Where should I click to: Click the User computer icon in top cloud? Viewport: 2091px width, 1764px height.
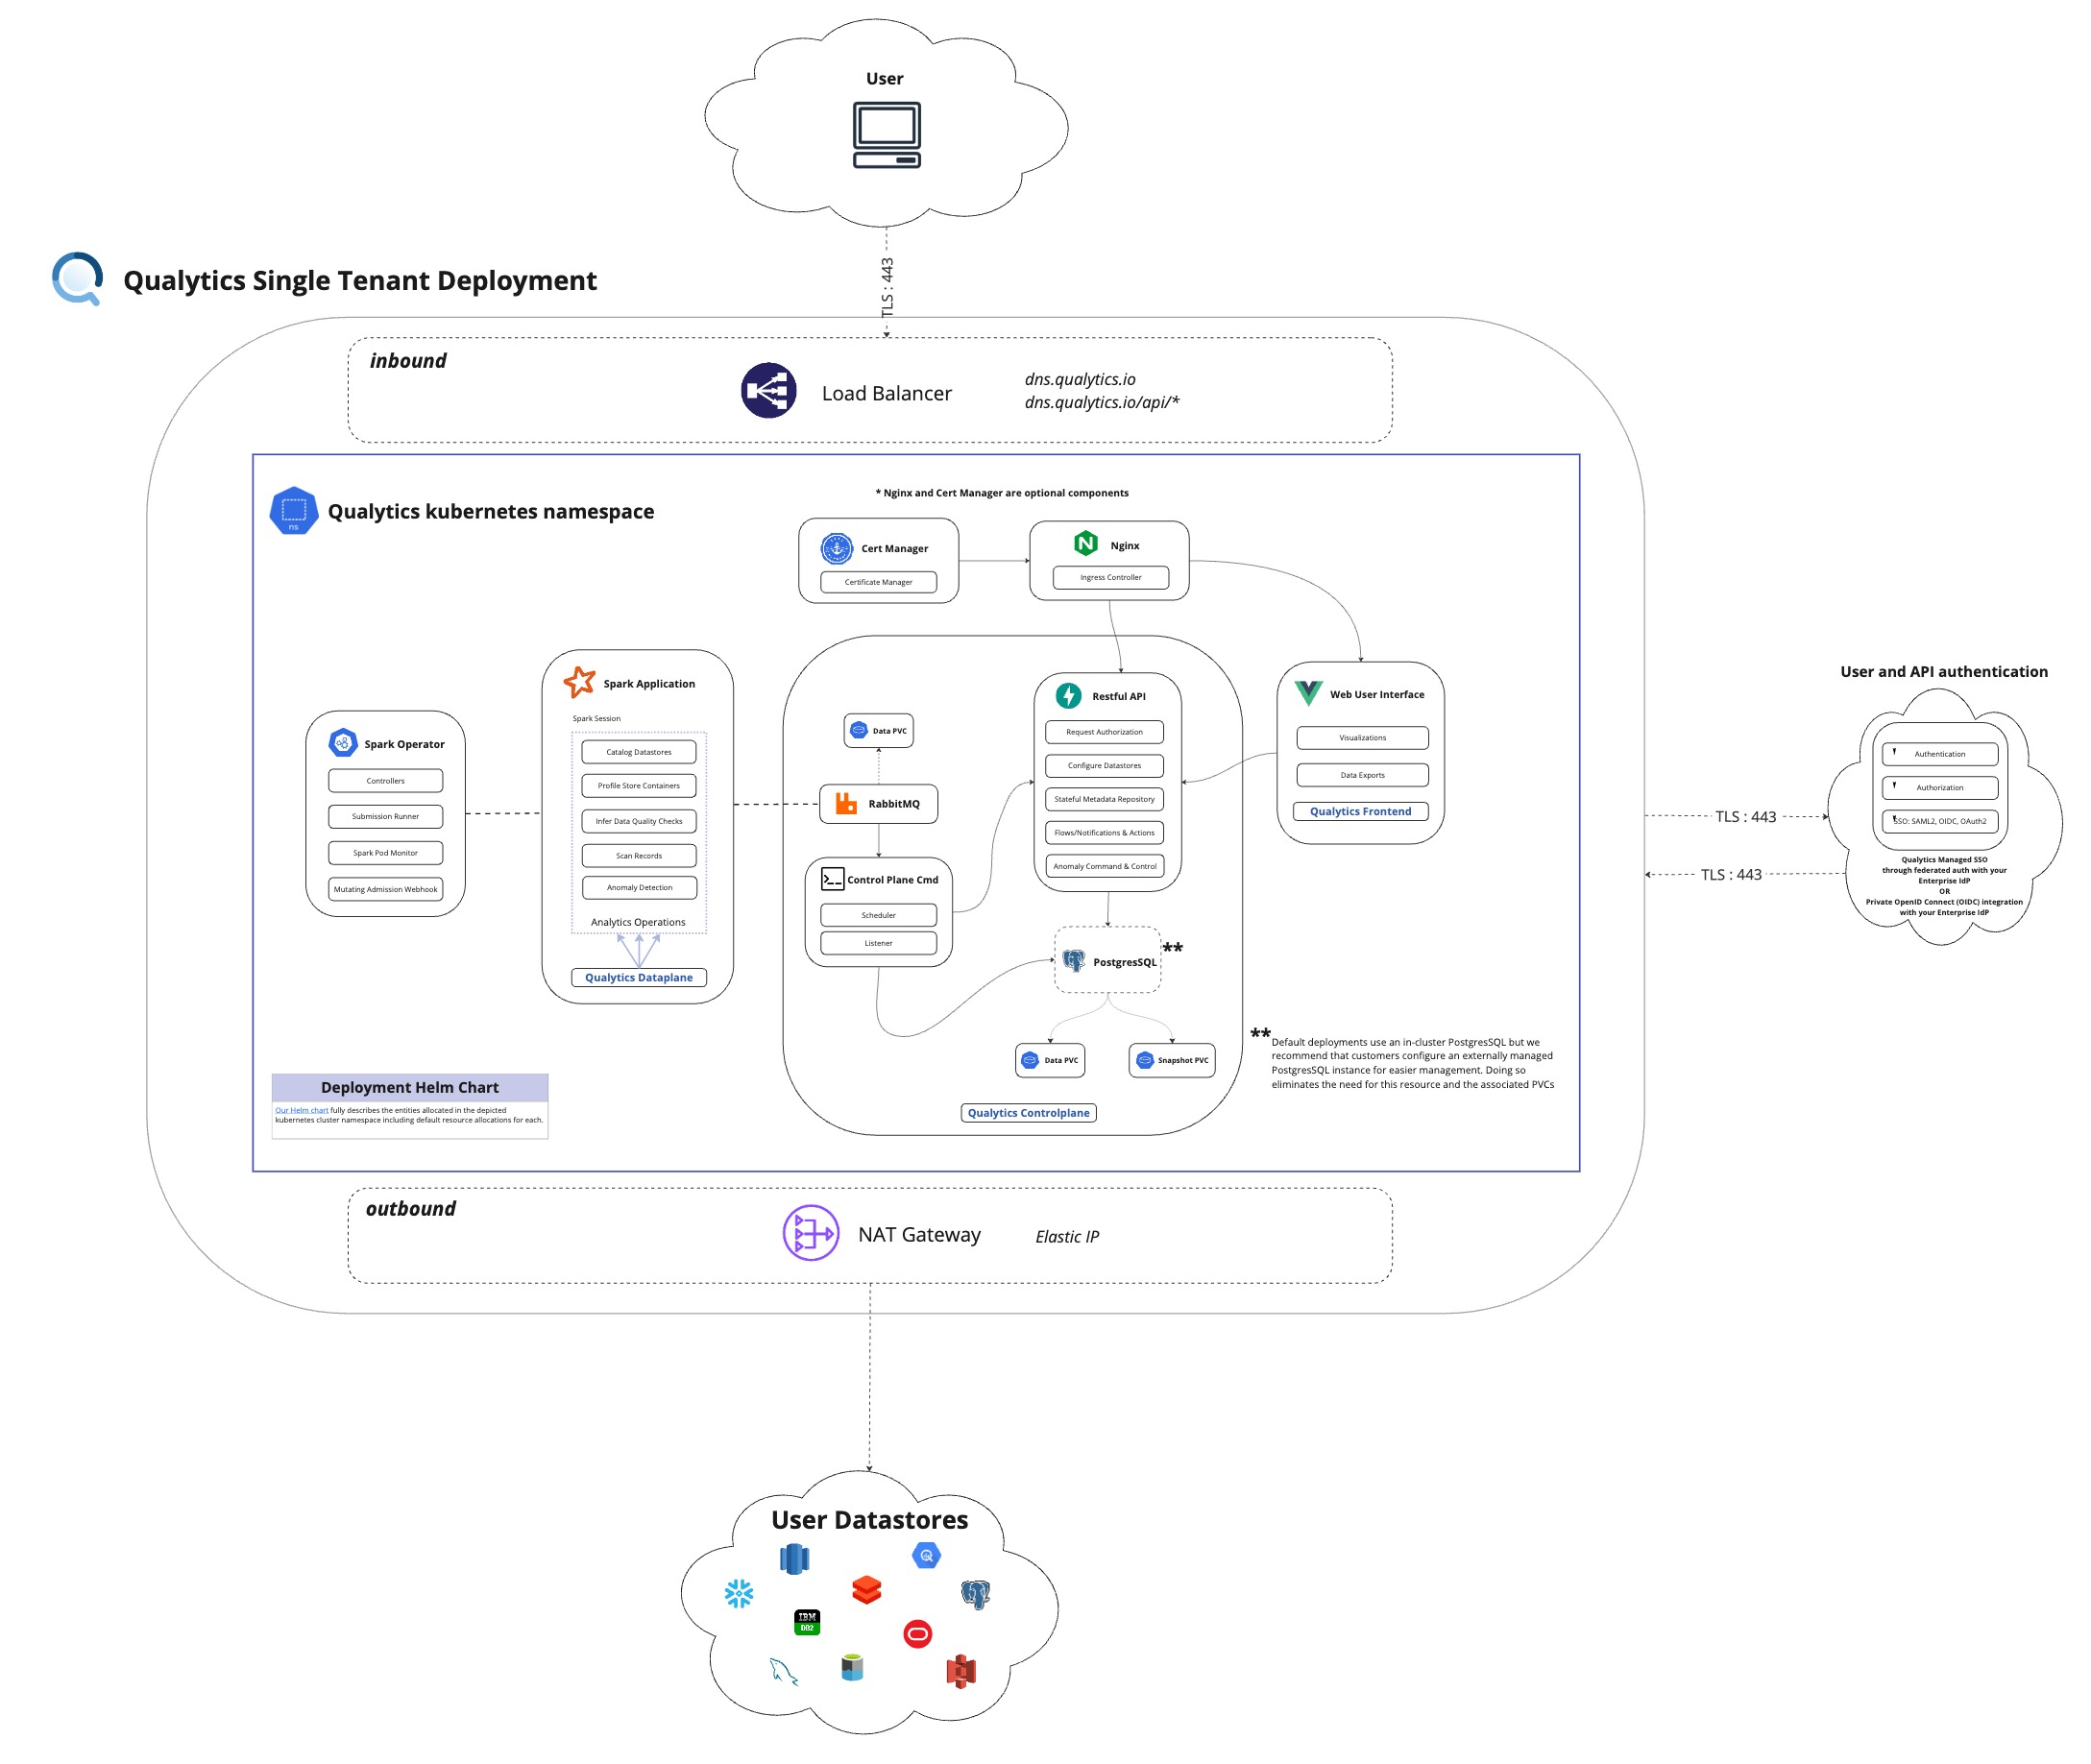(886, 135)
